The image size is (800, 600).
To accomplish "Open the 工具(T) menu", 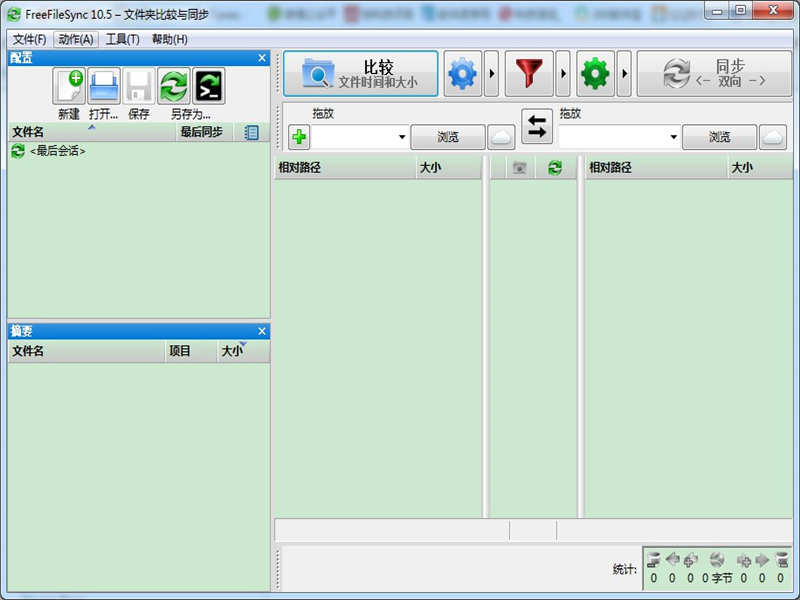I will 122,39.
